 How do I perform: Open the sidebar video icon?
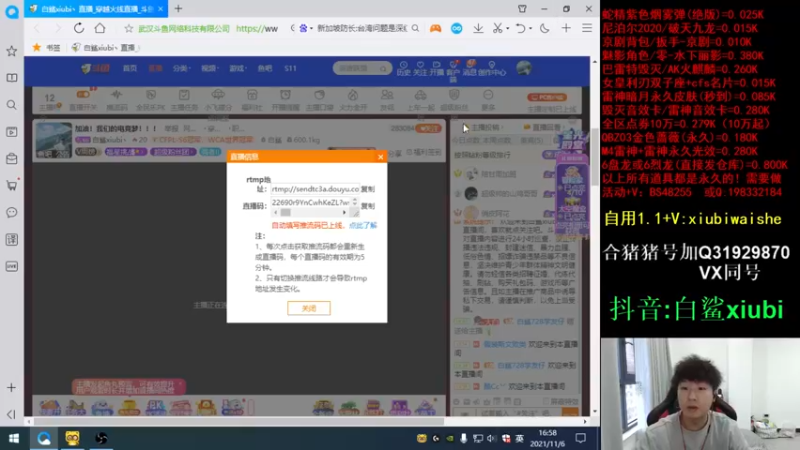tap(12, 132)
